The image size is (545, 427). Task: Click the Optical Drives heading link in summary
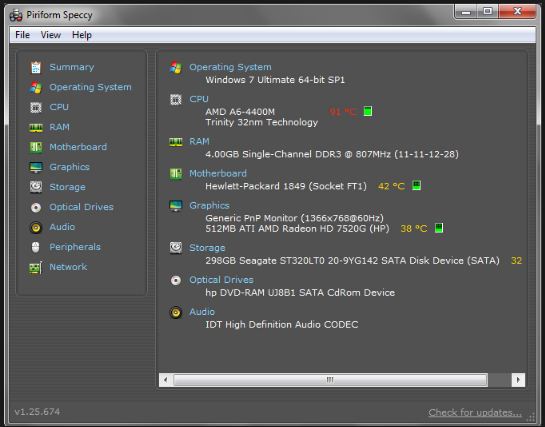tap(221, 280)
